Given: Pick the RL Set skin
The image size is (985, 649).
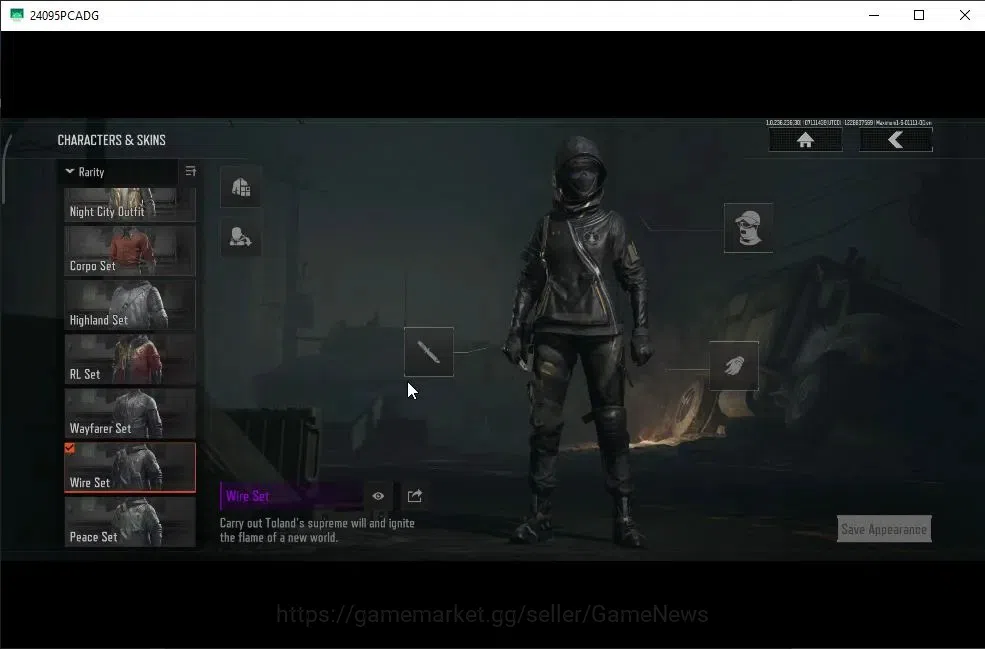Looking at the screenshot, I should 130,359.
